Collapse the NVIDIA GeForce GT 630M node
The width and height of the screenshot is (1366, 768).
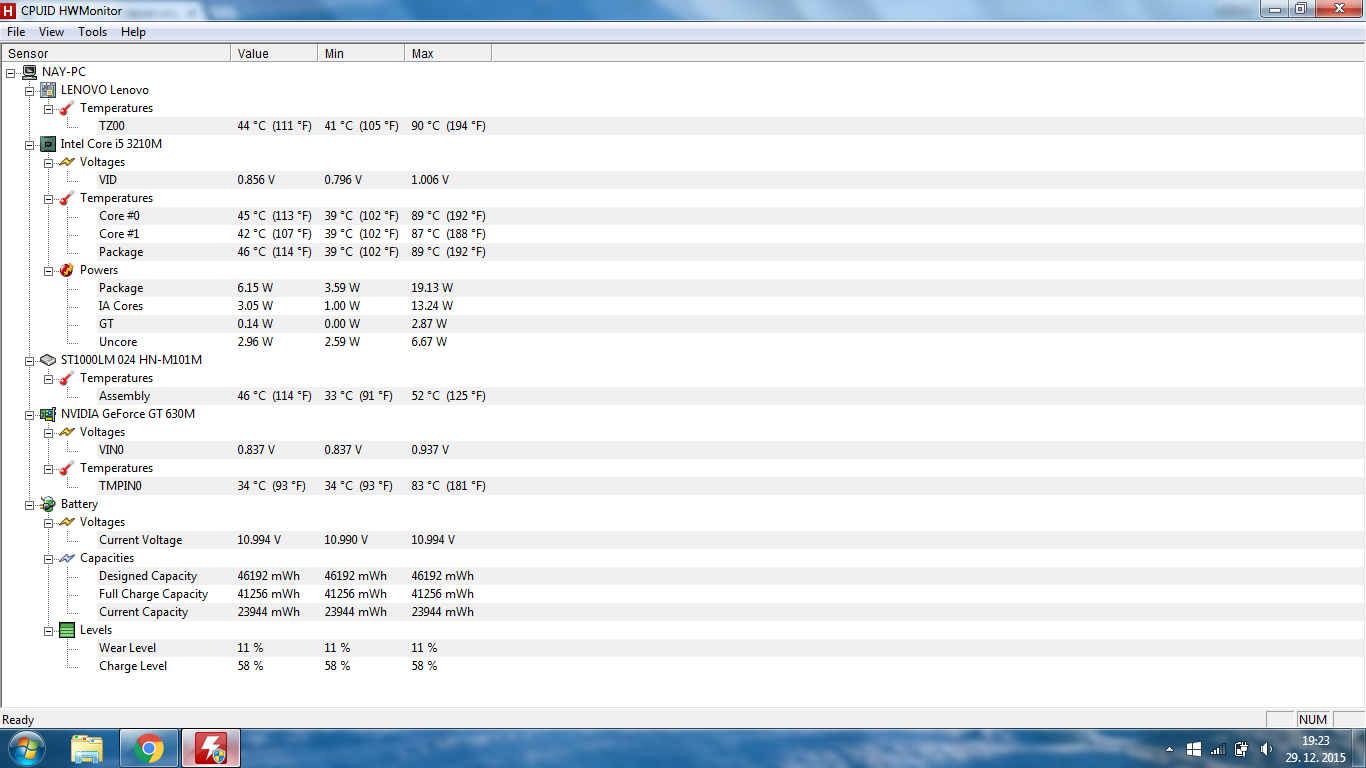point(30,414)
